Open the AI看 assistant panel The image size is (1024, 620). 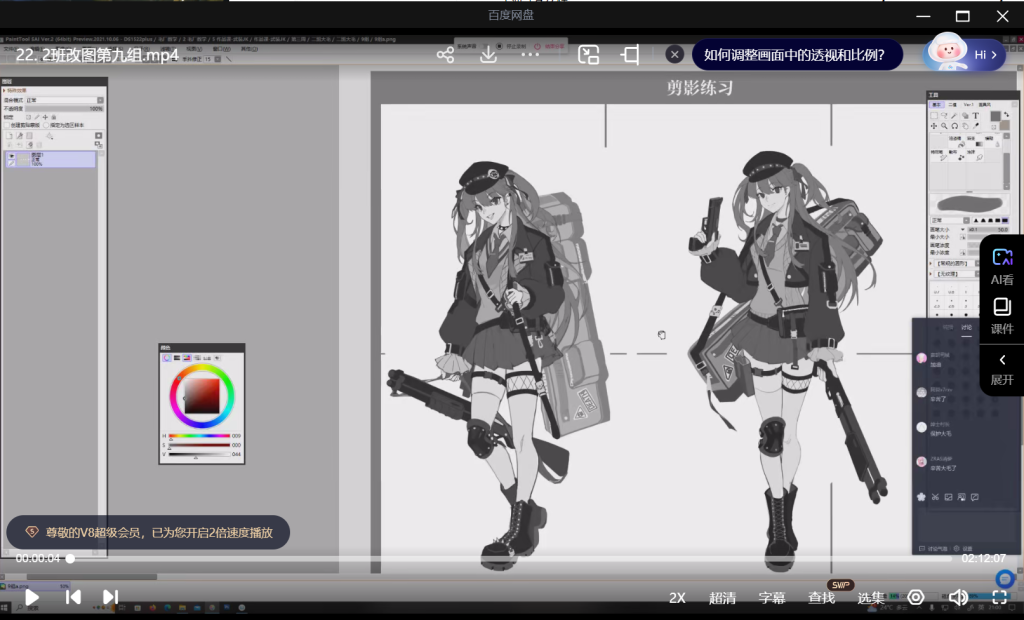pyautogui.click(x=1002, y=267)
